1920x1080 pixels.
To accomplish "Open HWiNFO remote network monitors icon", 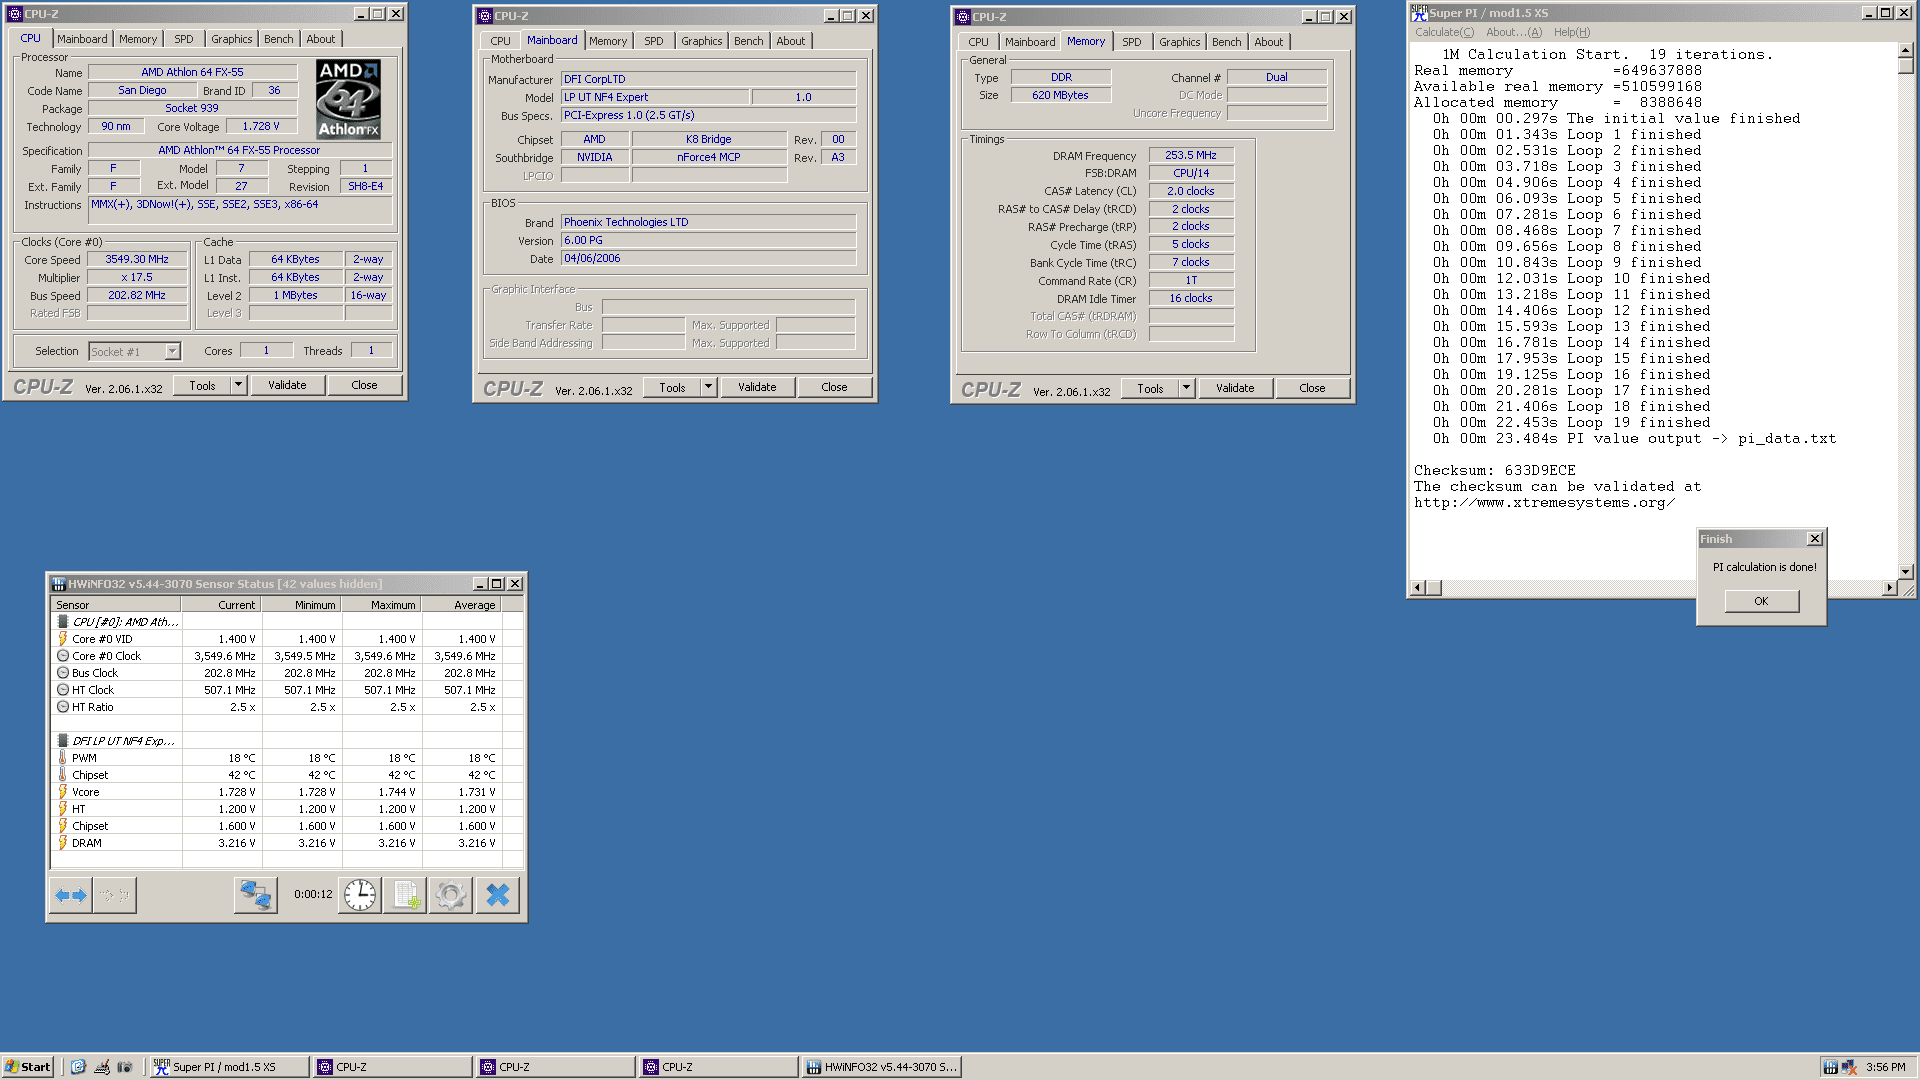I will point(255,895).
